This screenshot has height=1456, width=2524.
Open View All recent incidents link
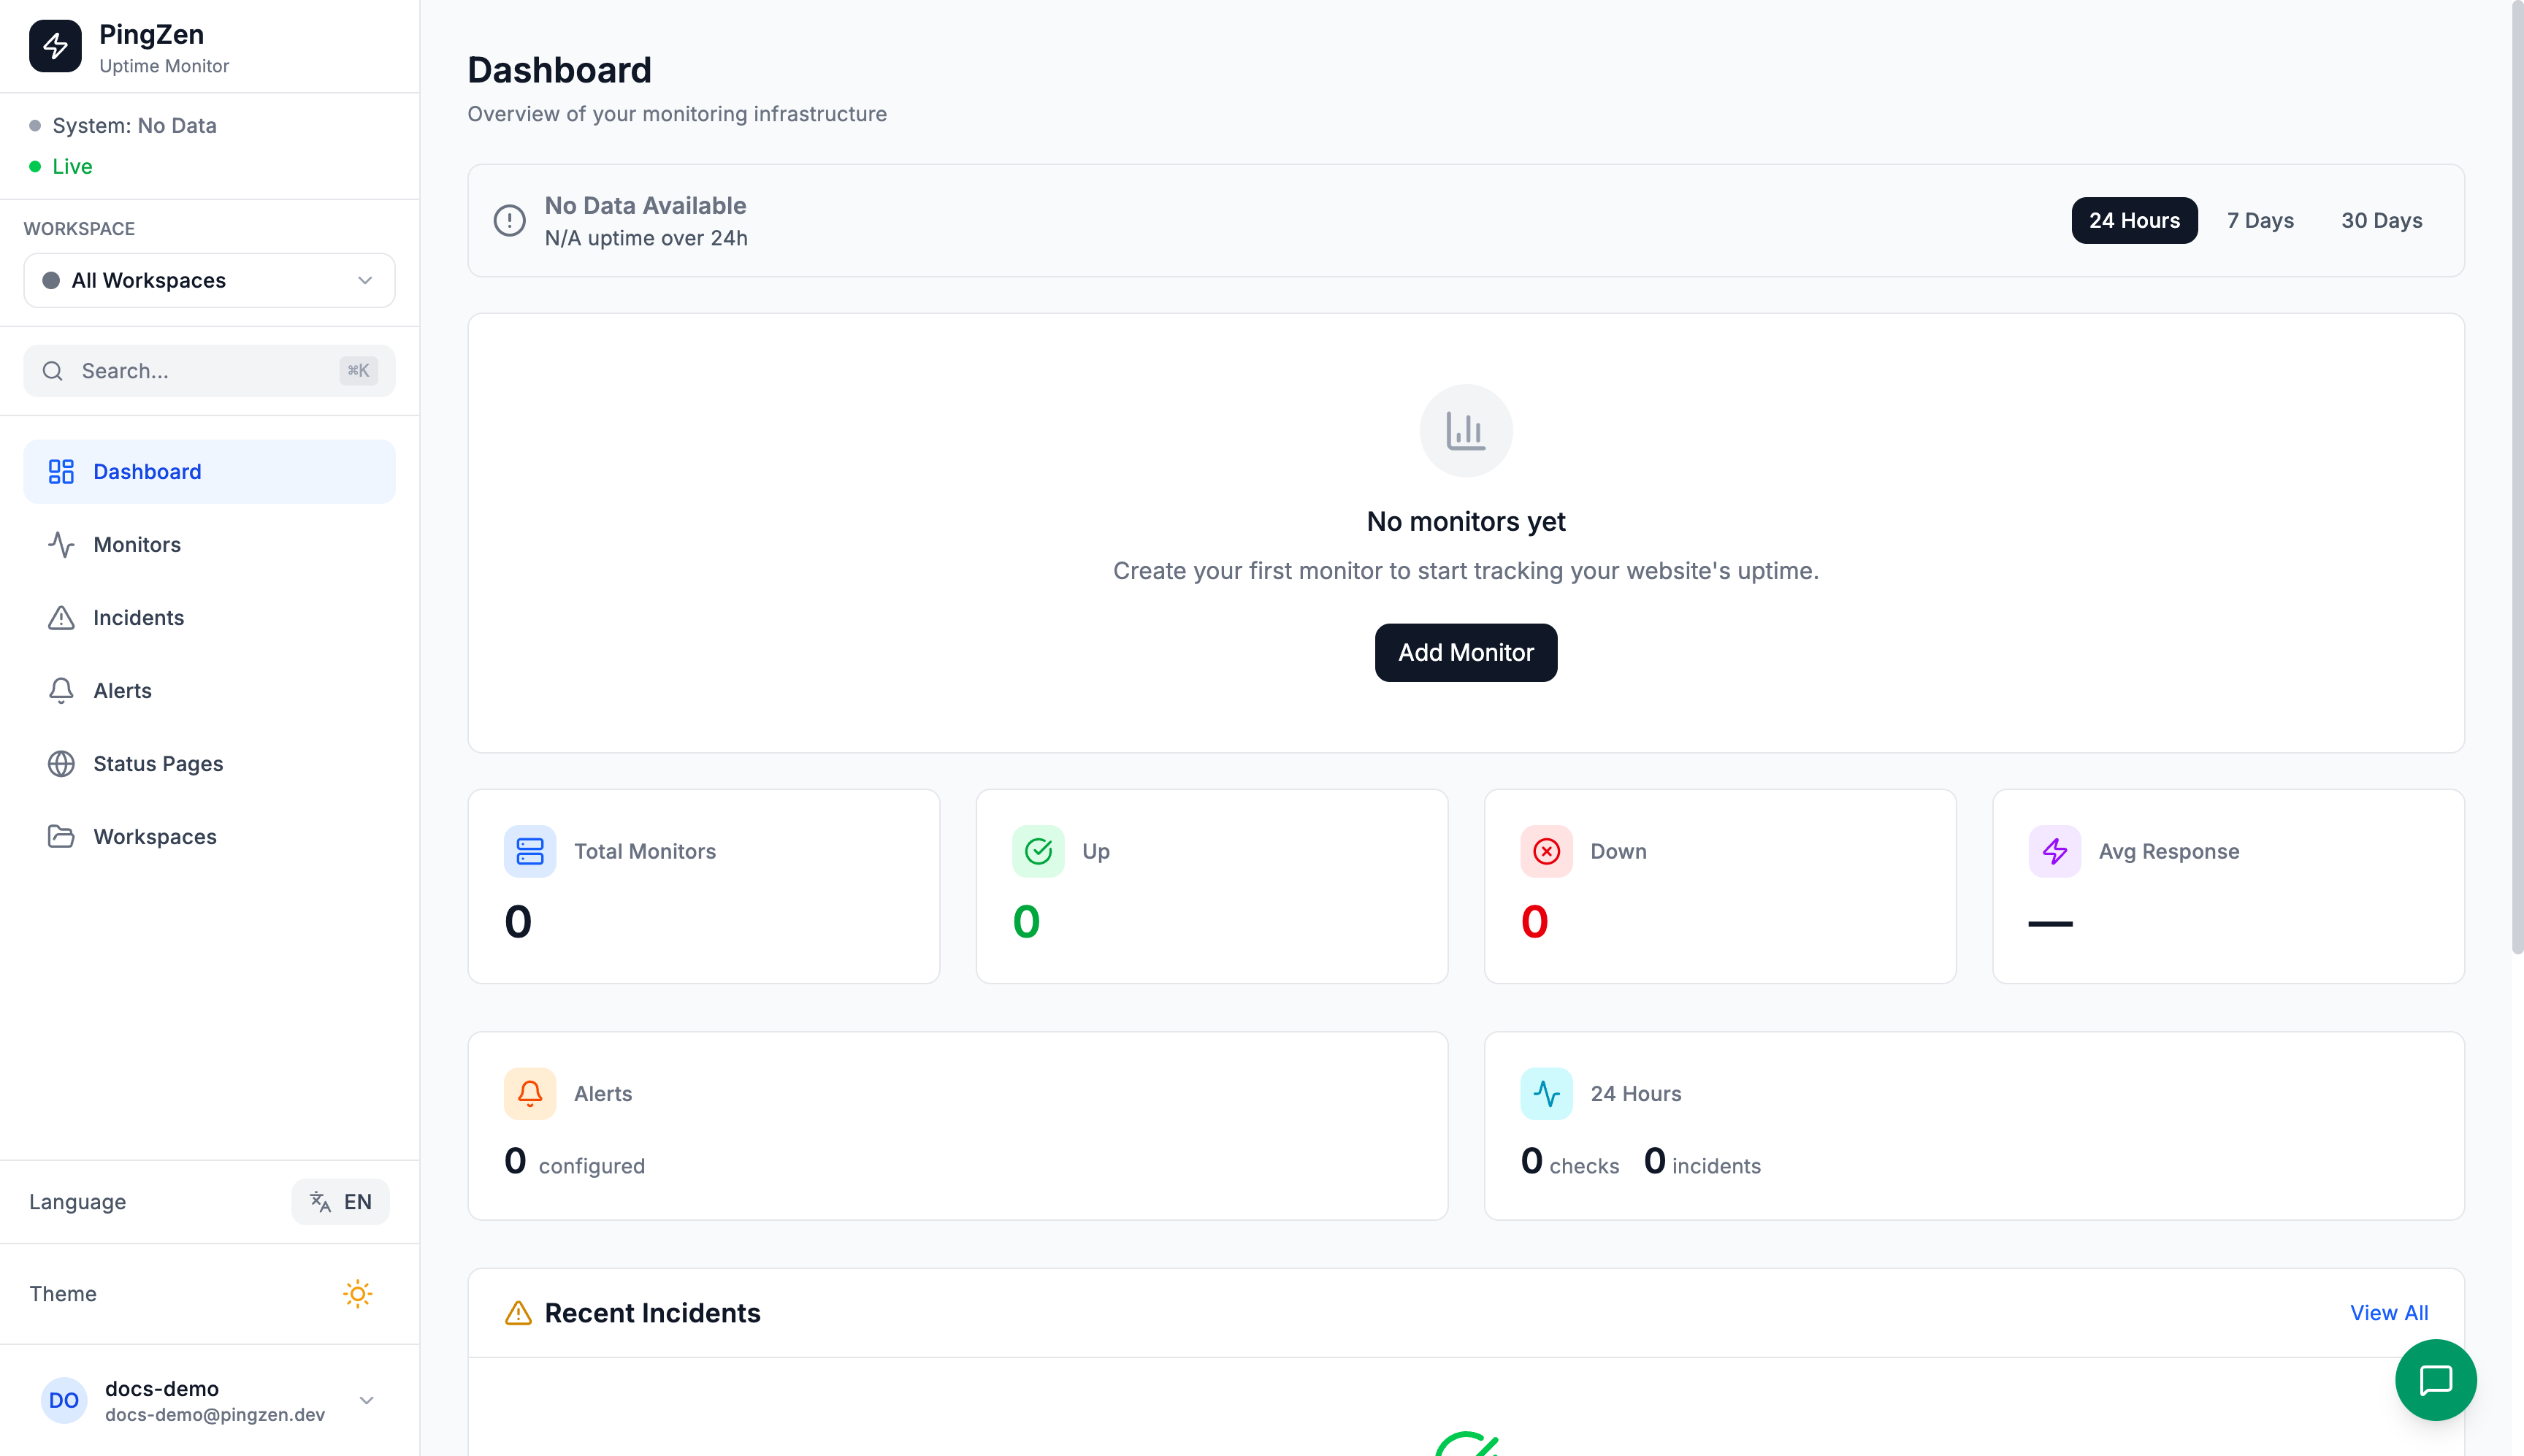2388,1312
